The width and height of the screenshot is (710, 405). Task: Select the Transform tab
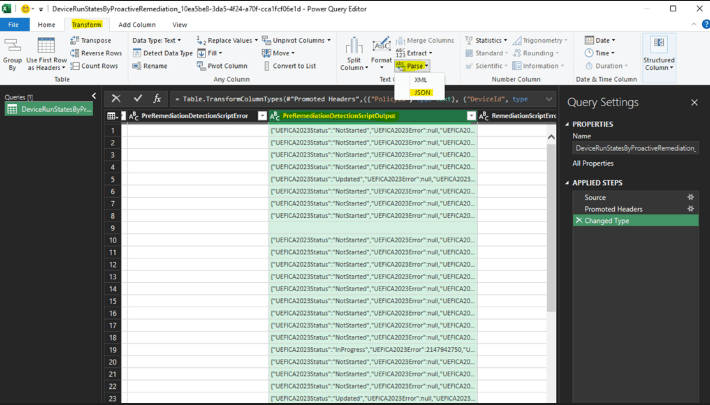[86, 24]
